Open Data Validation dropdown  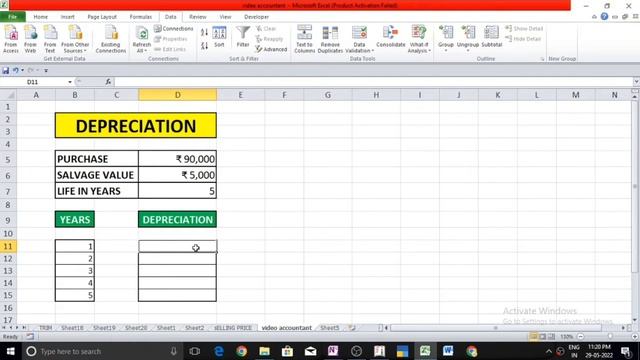point(360,39)
